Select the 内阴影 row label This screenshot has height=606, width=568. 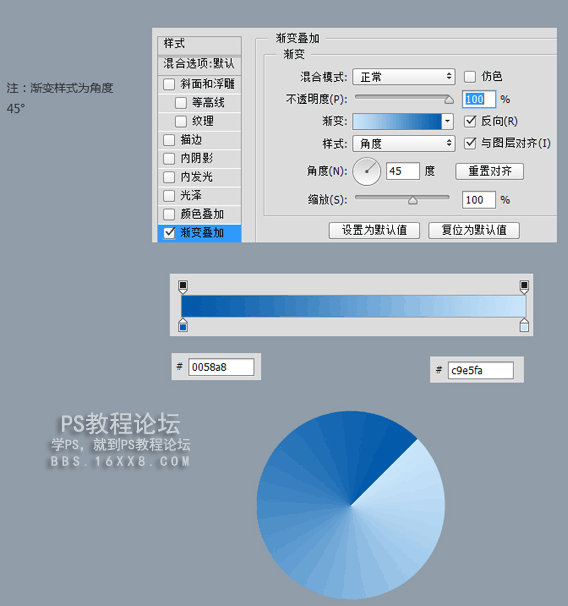coord(196,158)
